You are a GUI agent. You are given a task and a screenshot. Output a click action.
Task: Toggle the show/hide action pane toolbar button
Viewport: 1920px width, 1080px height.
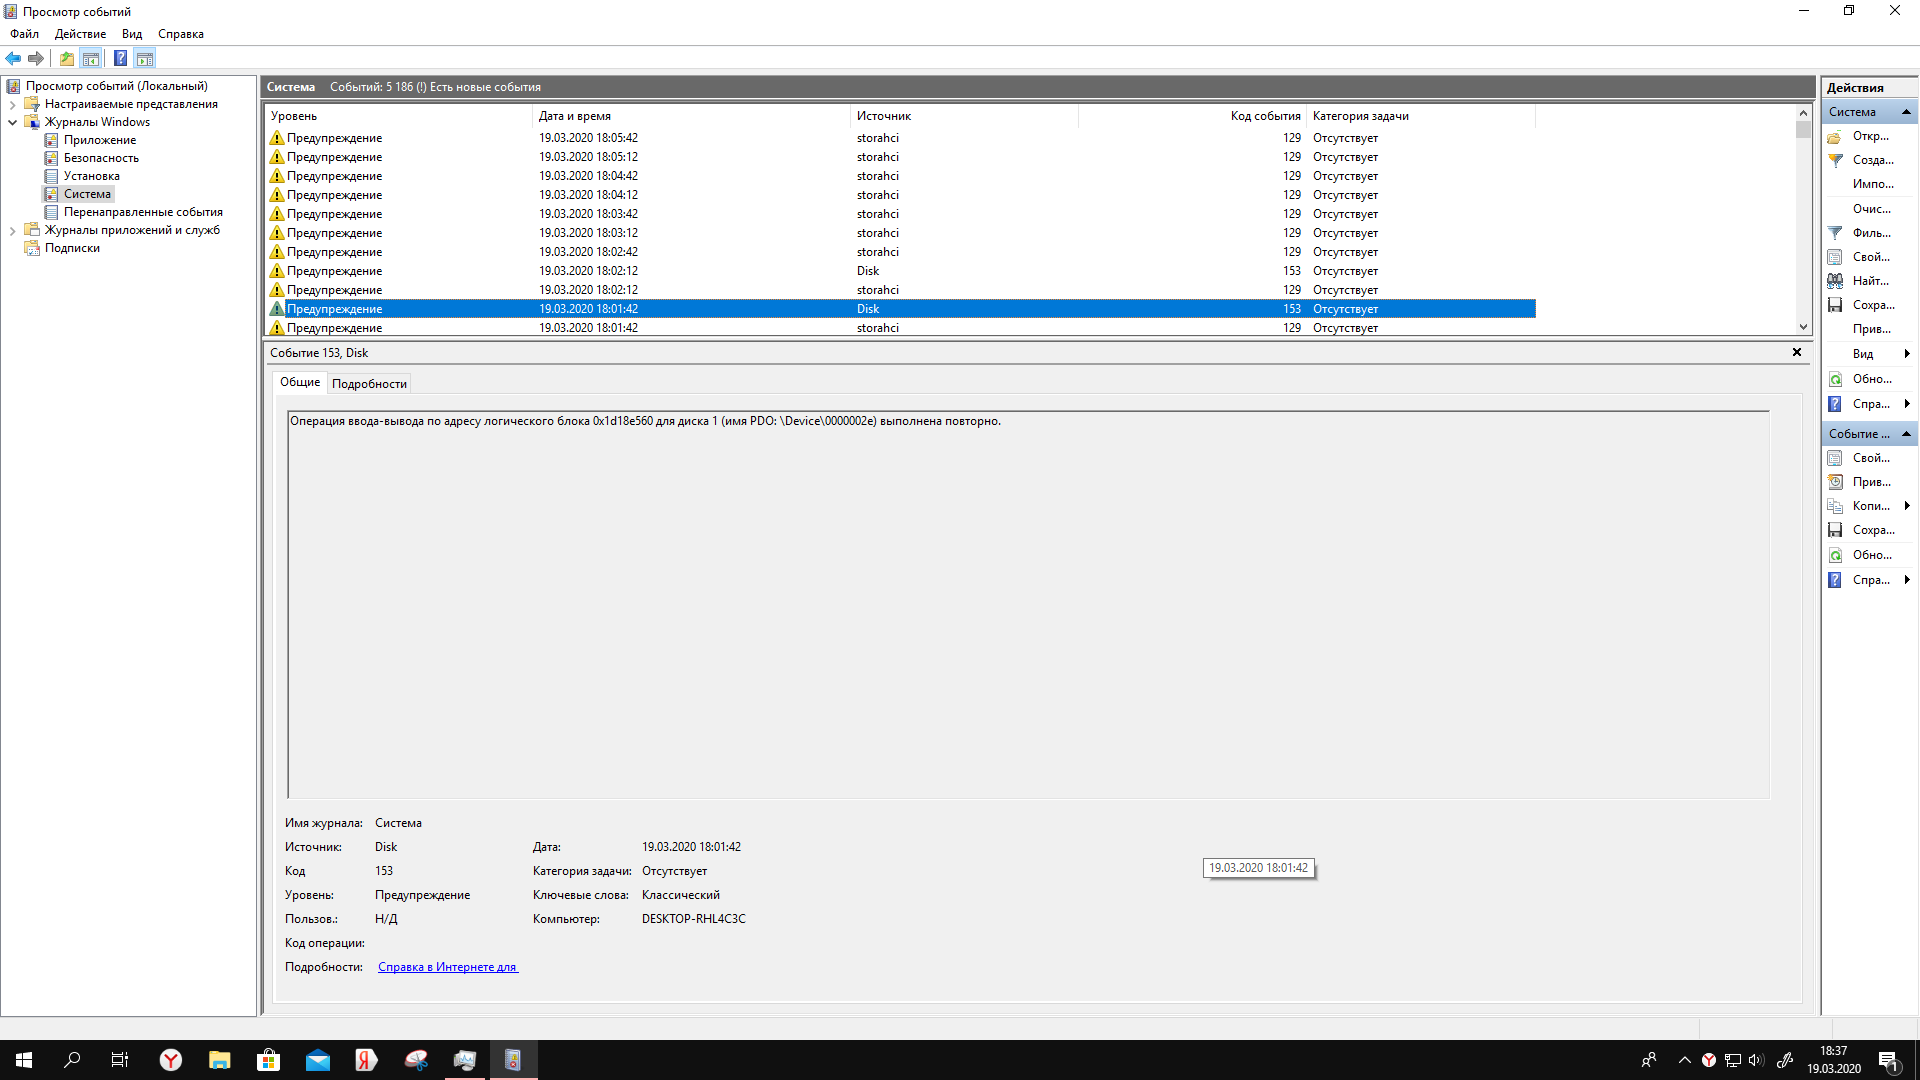(145, 58)
